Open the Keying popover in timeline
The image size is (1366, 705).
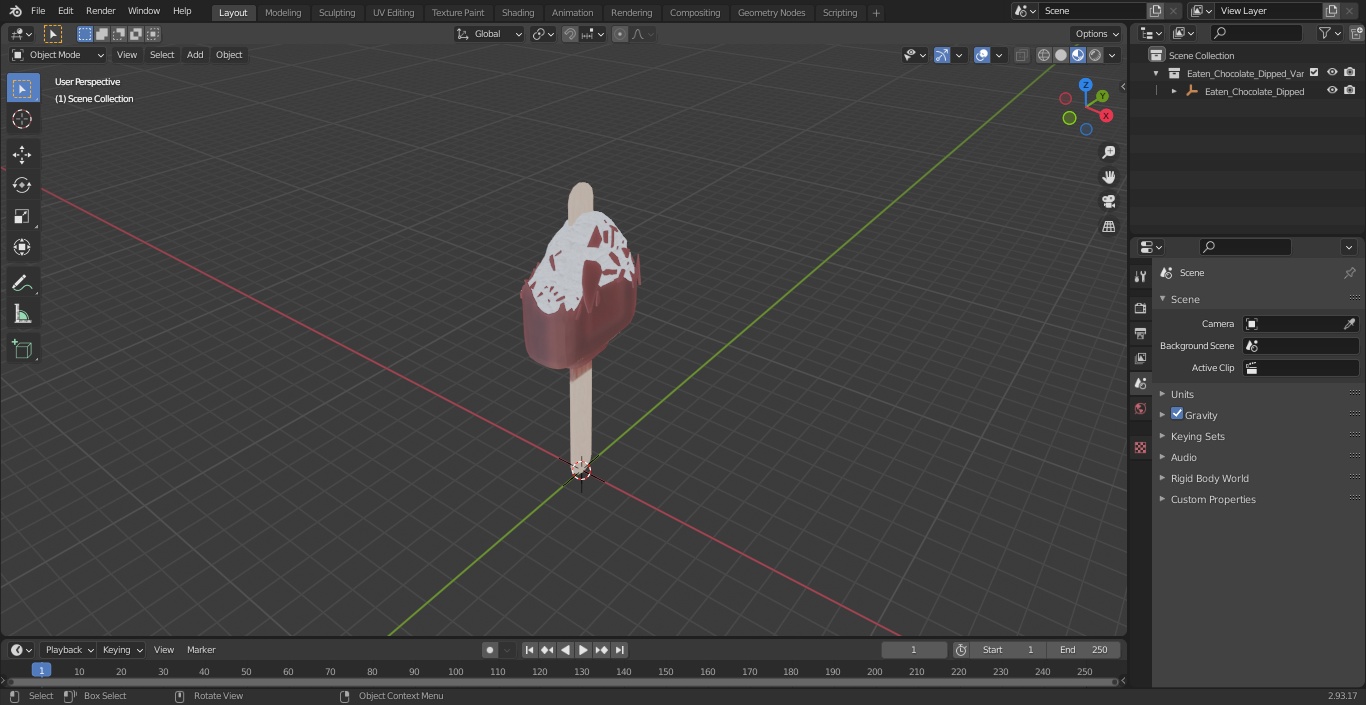click(x=122, y=650)
